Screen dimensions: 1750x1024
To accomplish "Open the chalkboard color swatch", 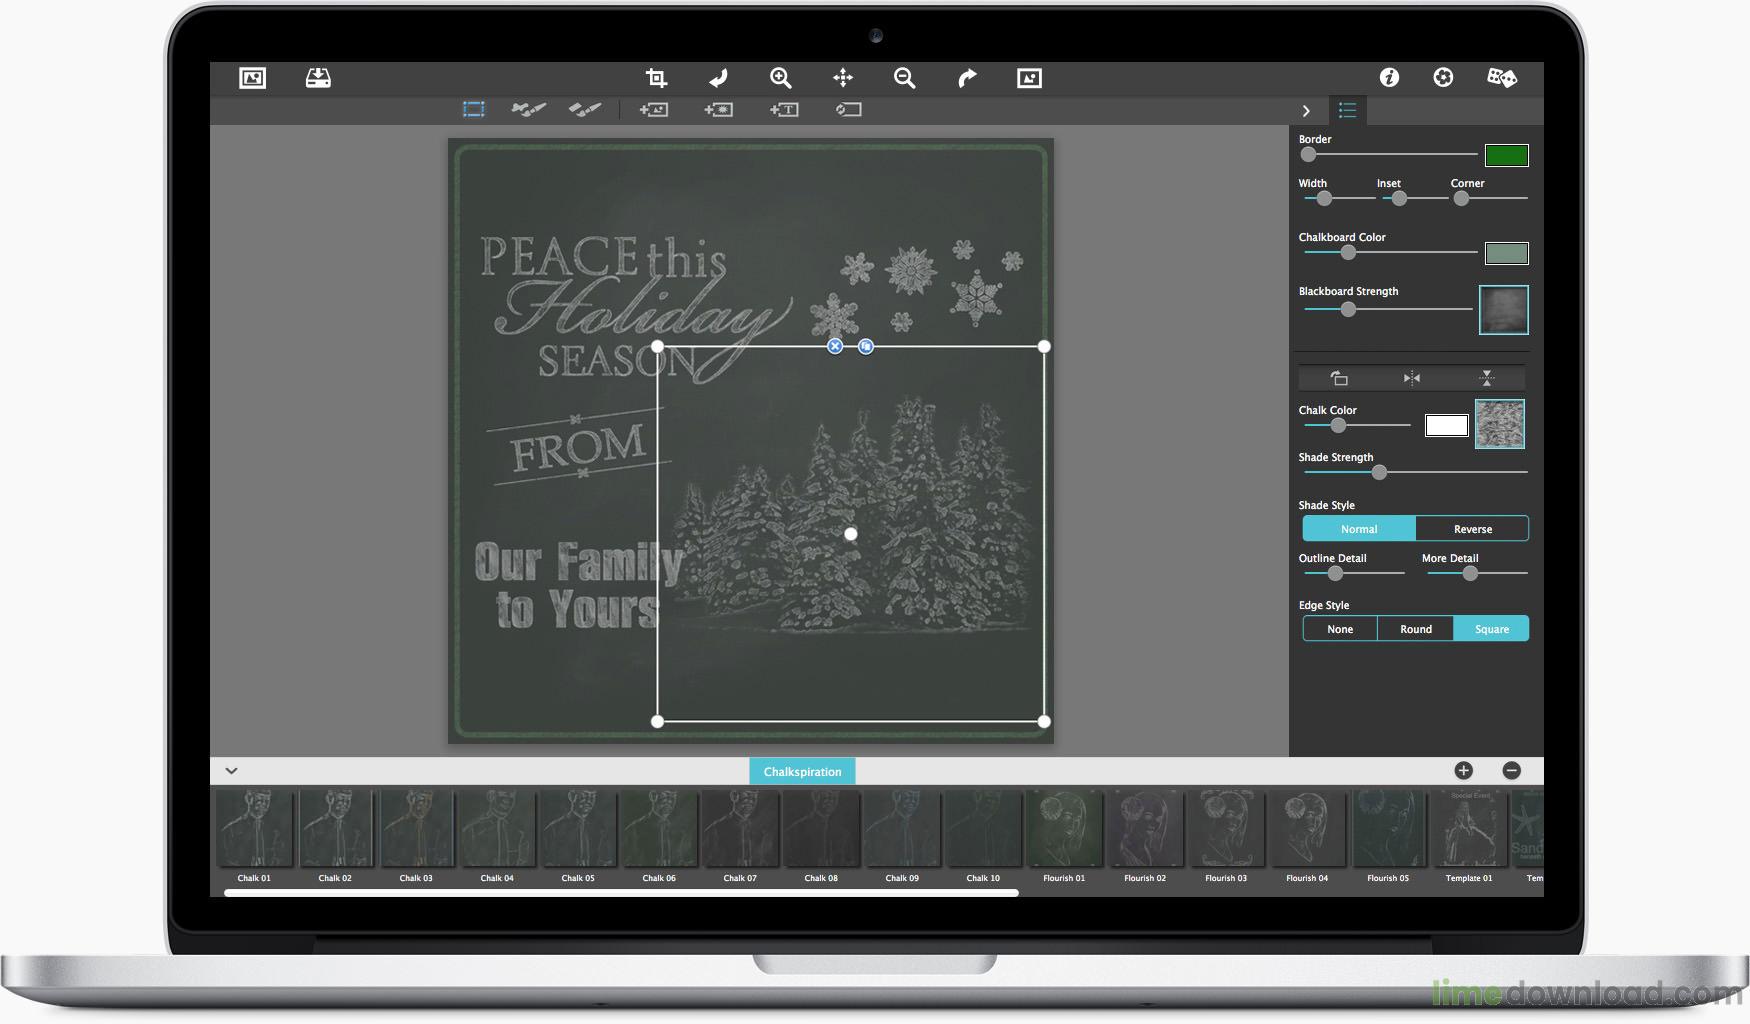I will click(1506, 253).
